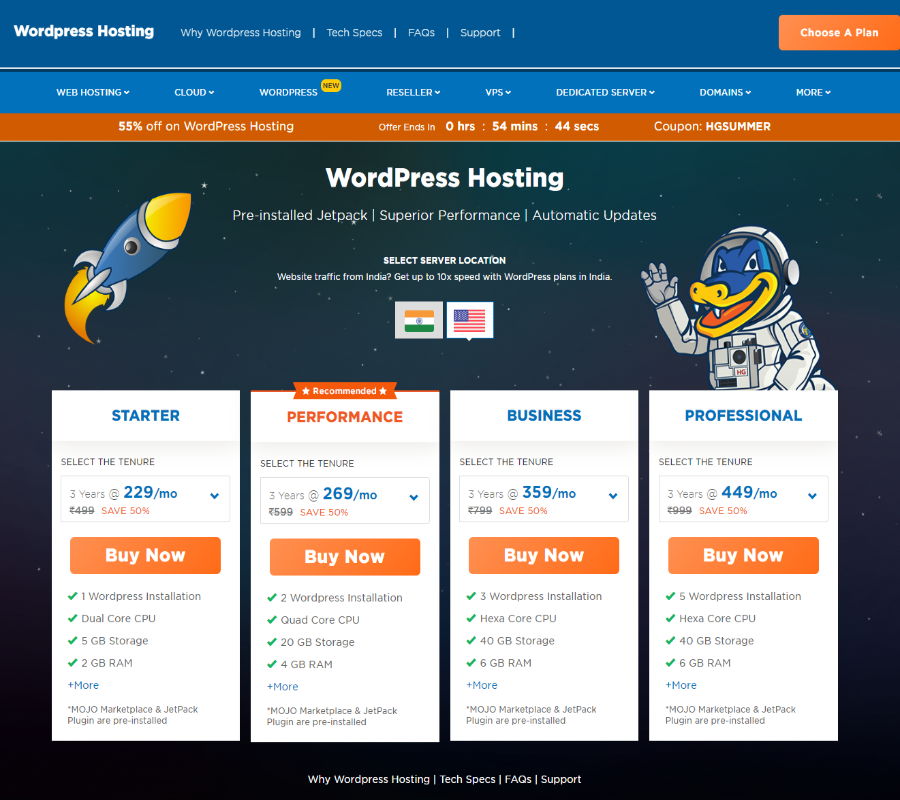The image size is (900, 800).
Task: Expand the VPS menu
Action: 498,92
